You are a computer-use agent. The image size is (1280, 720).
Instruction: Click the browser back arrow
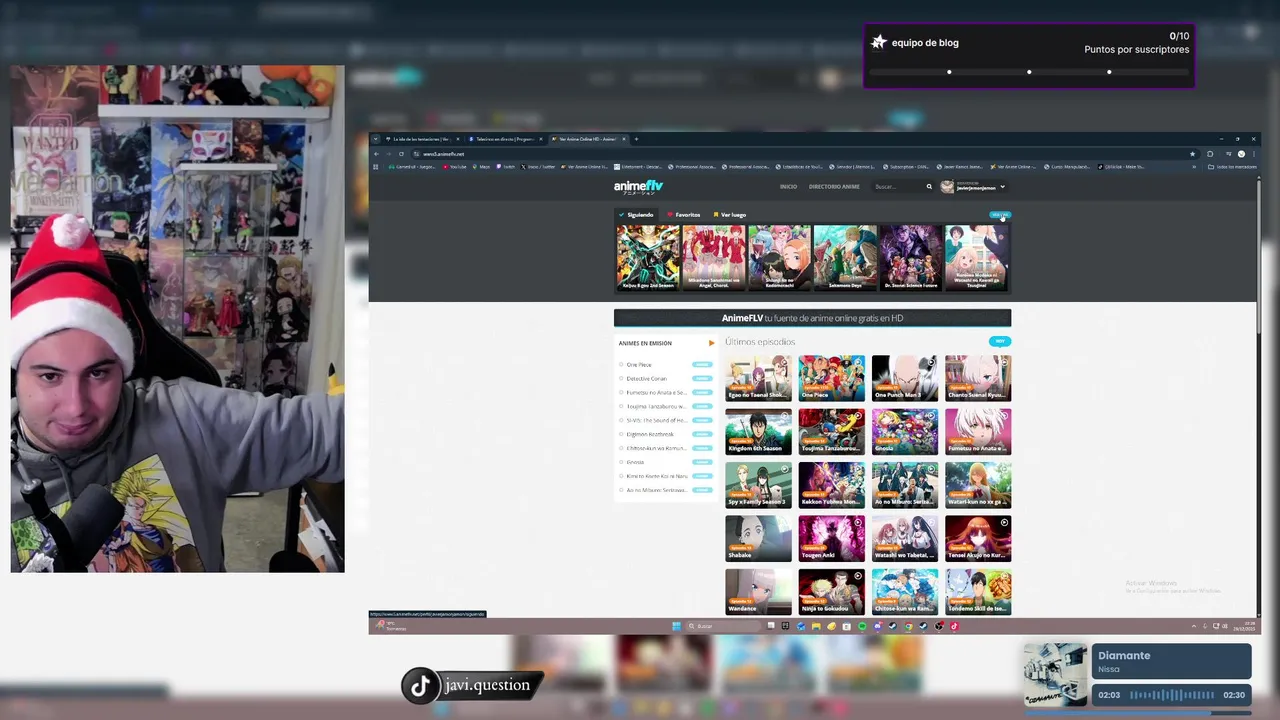click(x=377, y=154)
